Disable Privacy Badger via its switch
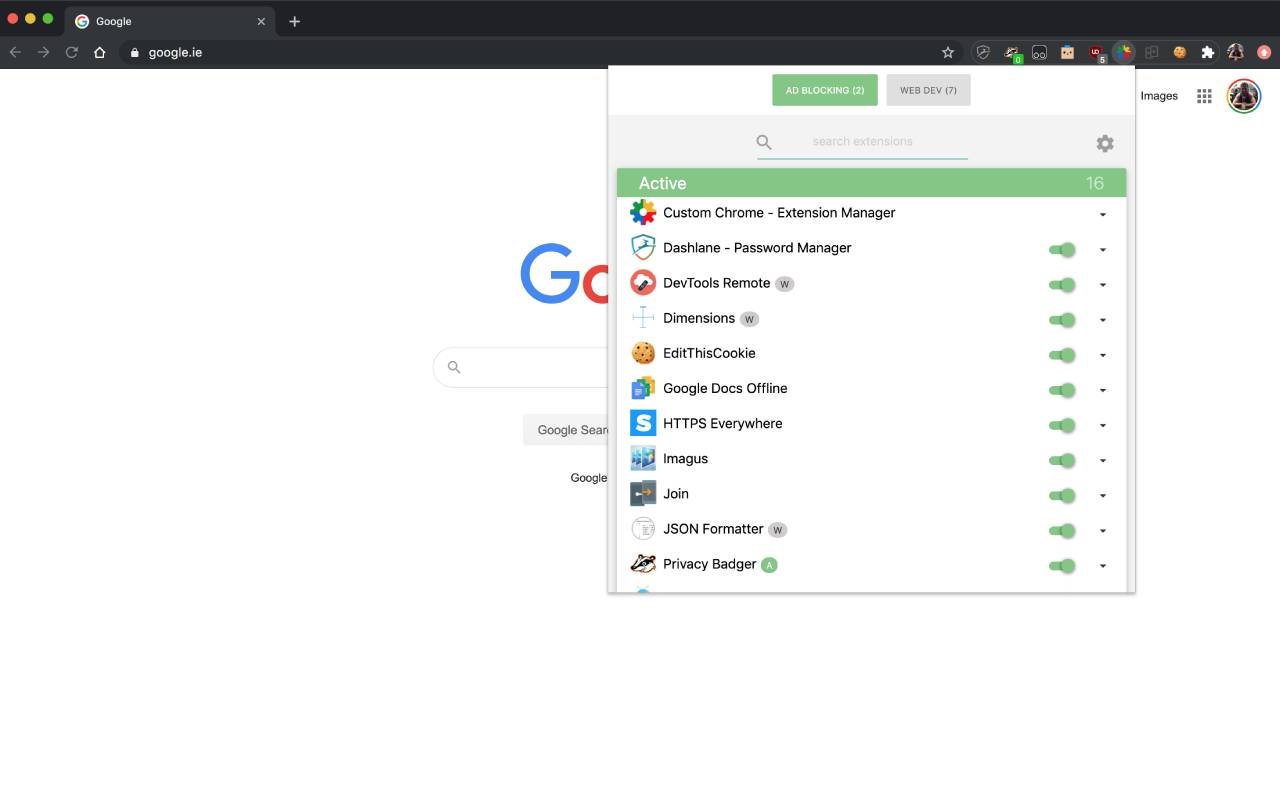The width and height of the screenshot is (1280, 800). pos(1062,566)
